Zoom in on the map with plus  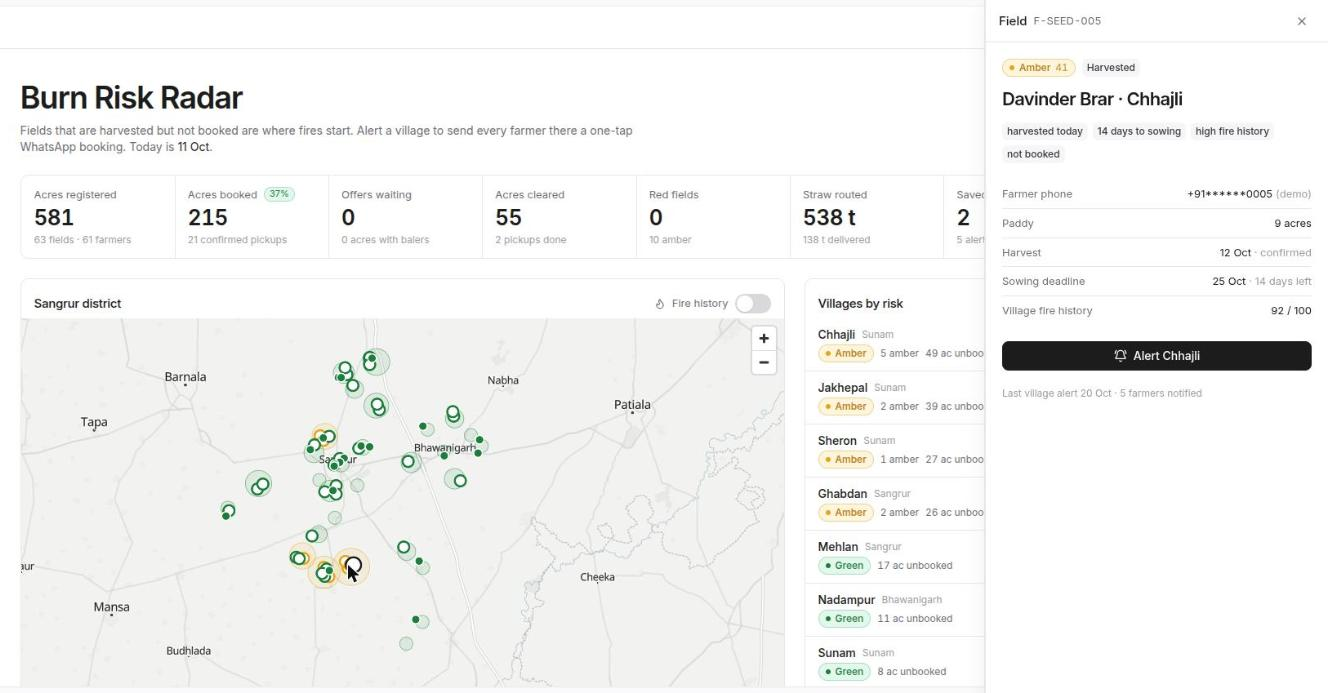(x=764, y=338)
